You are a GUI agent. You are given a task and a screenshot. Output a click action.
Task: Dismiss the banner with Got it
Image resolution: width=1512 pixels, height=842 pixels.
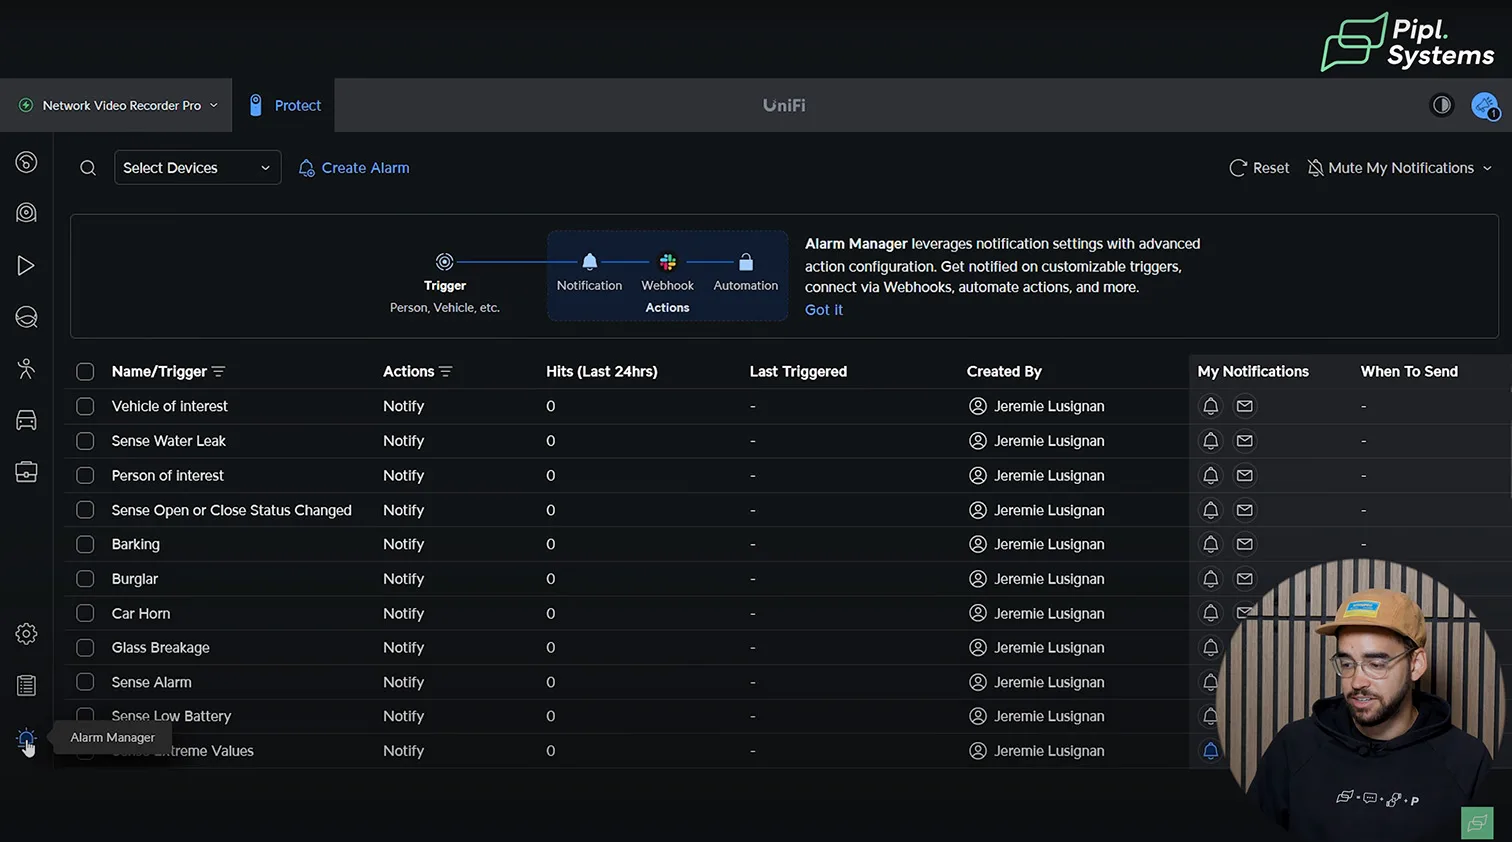[x=824, y=310]
